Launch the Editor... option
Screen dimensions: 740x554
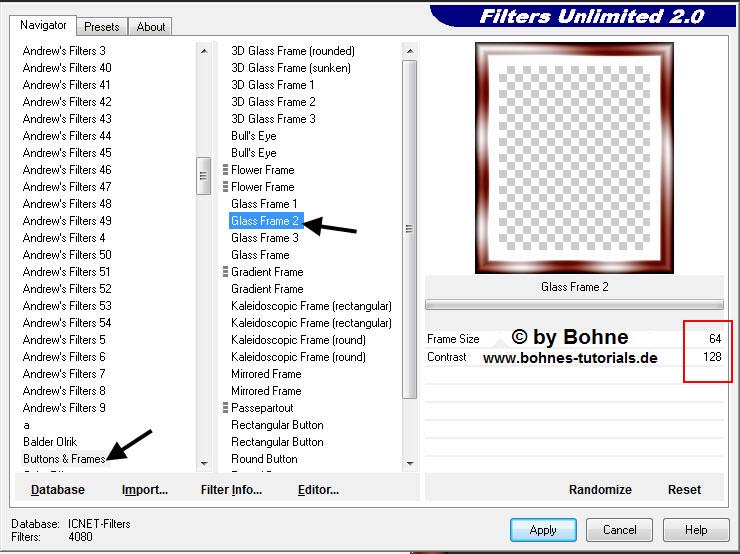(x=318, y=490)
